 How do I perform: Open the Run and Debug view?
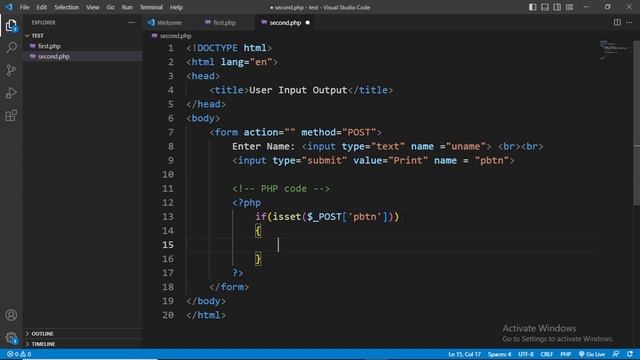click(x=11, y=93)
